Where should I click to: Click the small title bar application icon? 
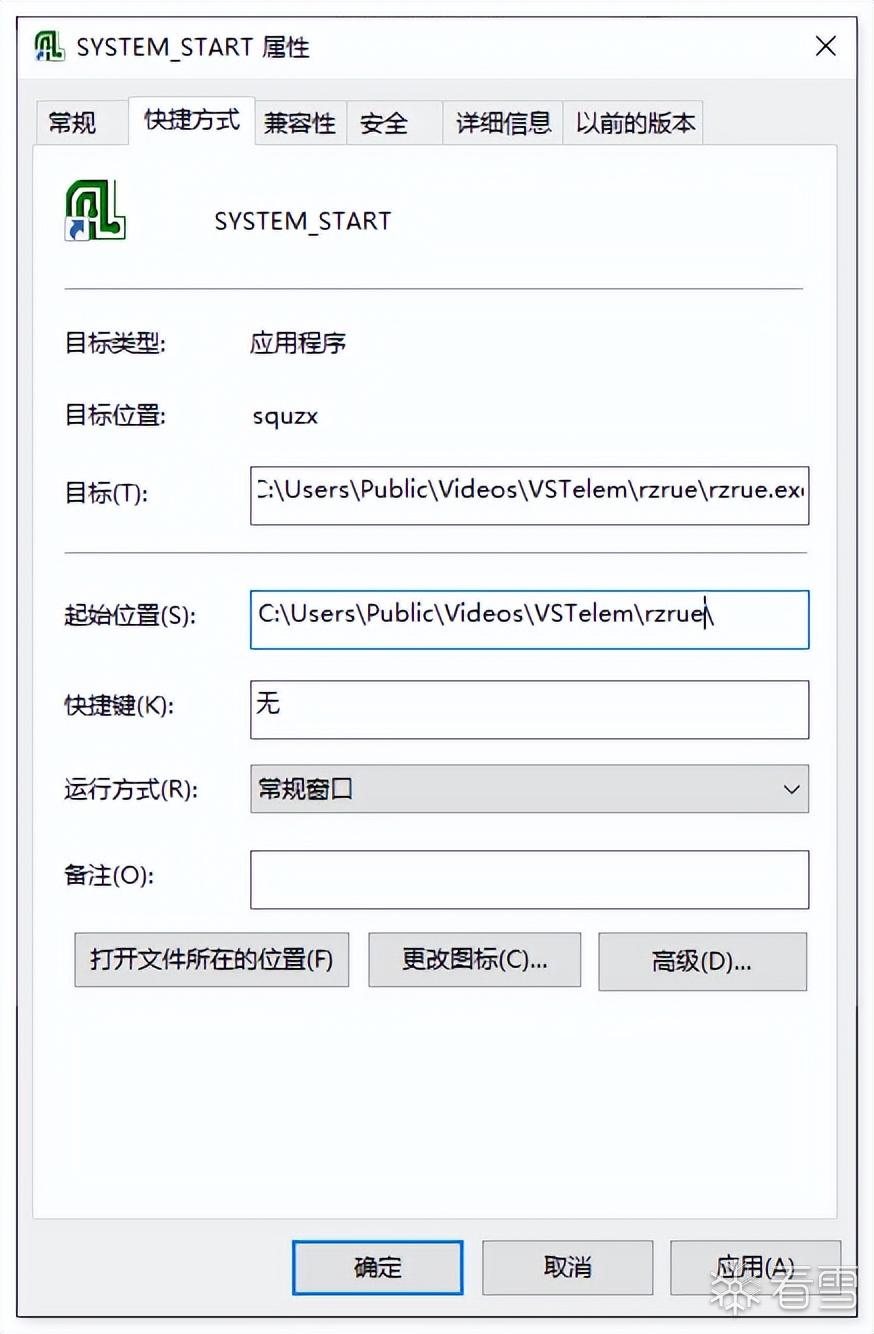[x=49, y=46]
